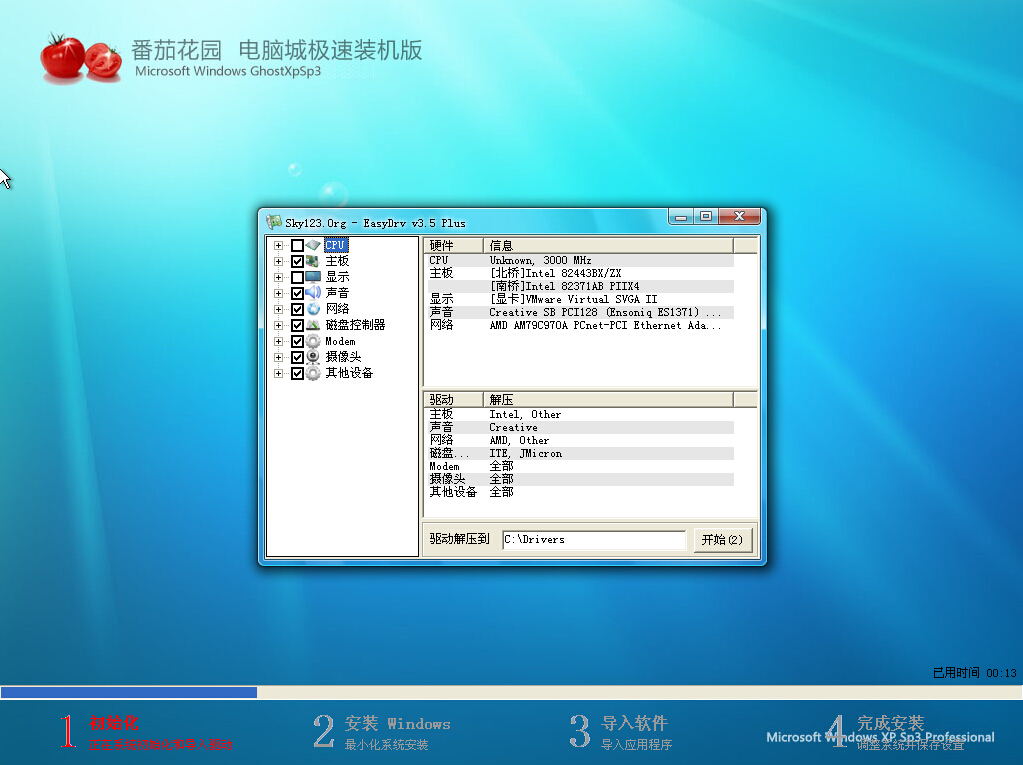Select the CPU tree label
Screen dimensions: 1023x765
(335, 245)
